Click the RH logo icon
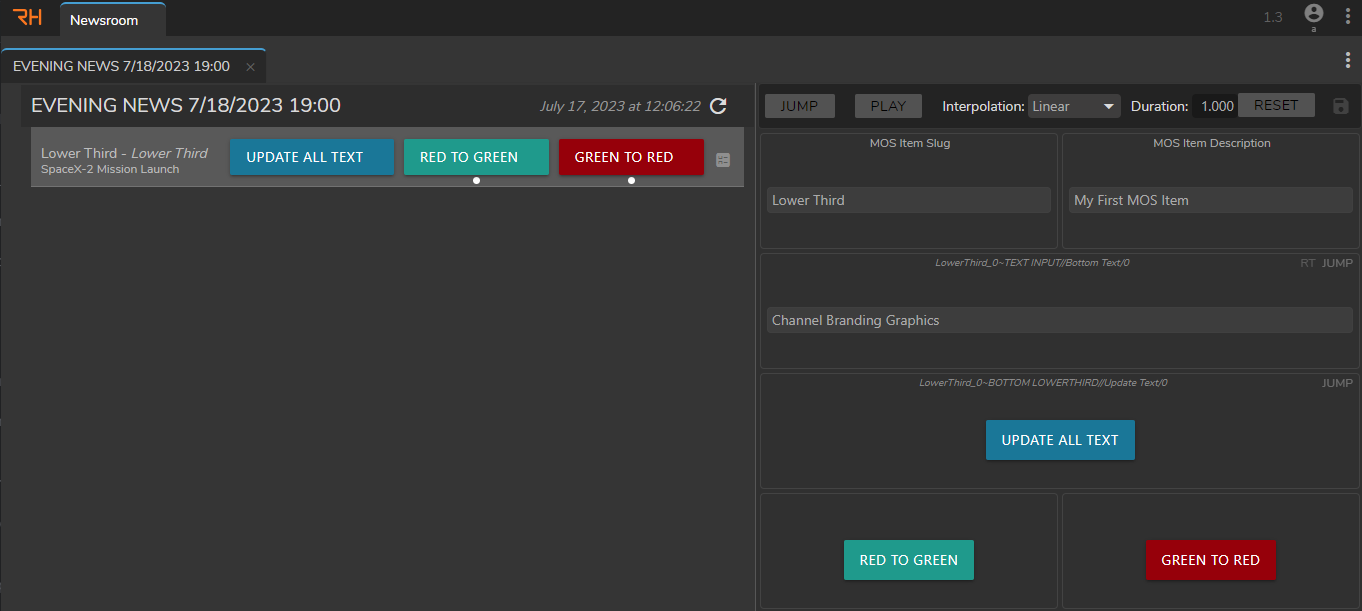 27,17
